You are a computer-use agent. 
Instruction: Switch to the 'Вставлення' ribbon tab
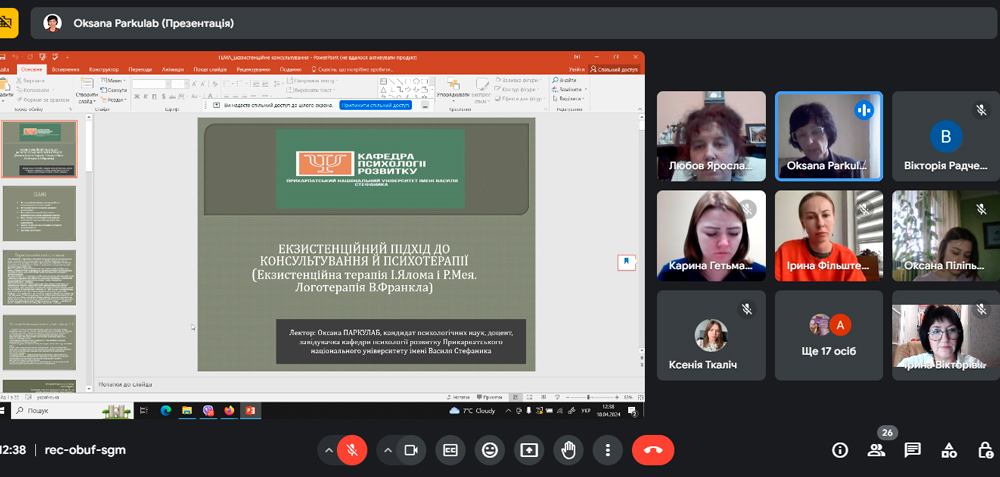point(66,69)
